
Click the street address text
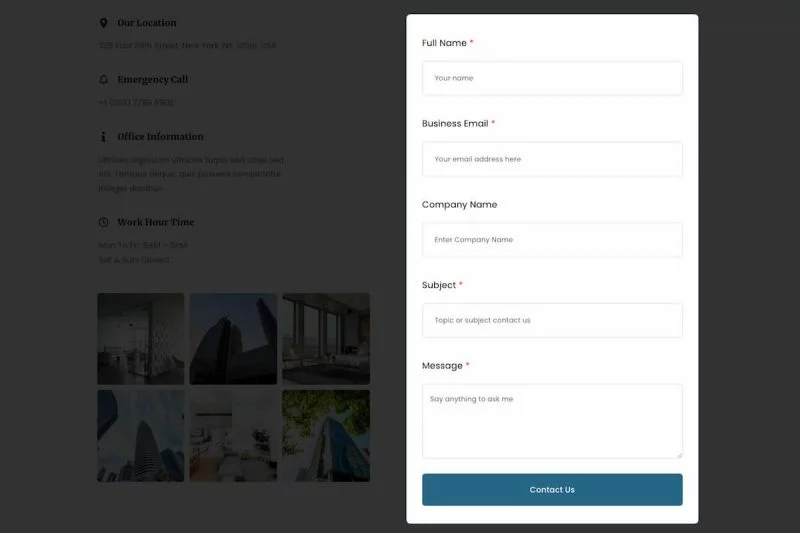(187, 45)
